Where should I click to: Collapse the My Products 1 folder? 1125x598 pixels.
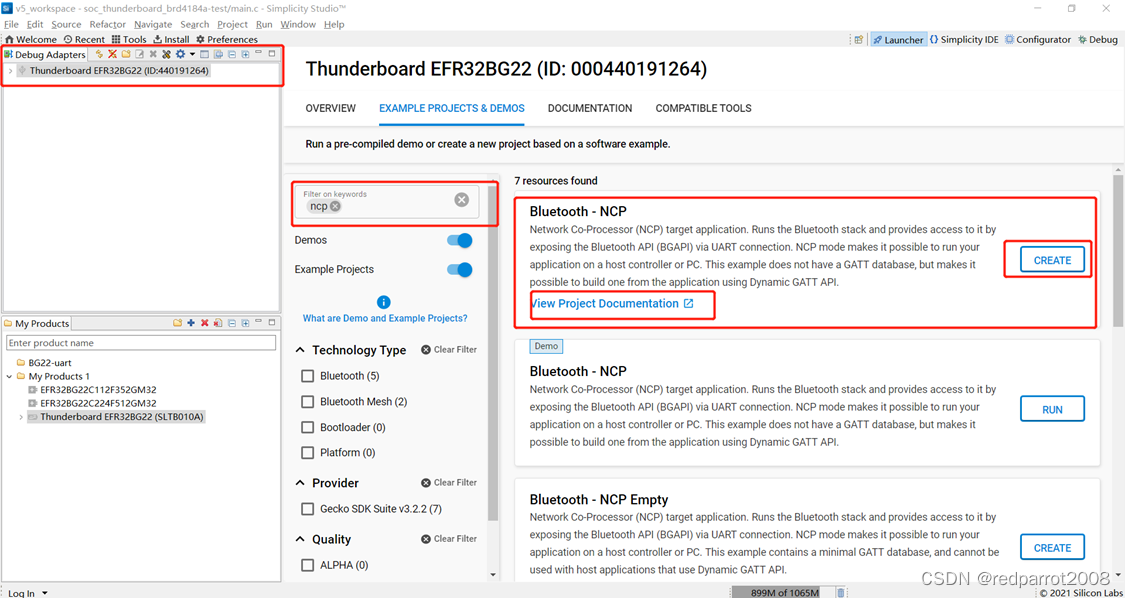click(8, 376)
